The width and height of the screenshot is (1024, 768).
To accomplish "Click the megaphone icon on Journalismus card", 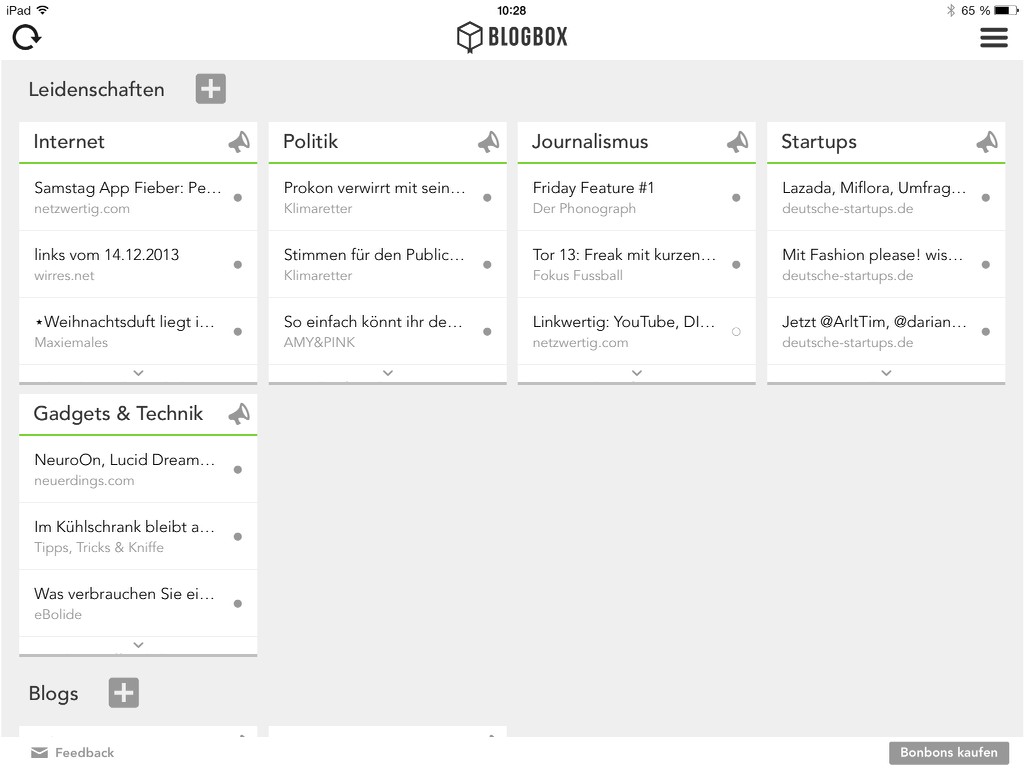I will point(738,142).
